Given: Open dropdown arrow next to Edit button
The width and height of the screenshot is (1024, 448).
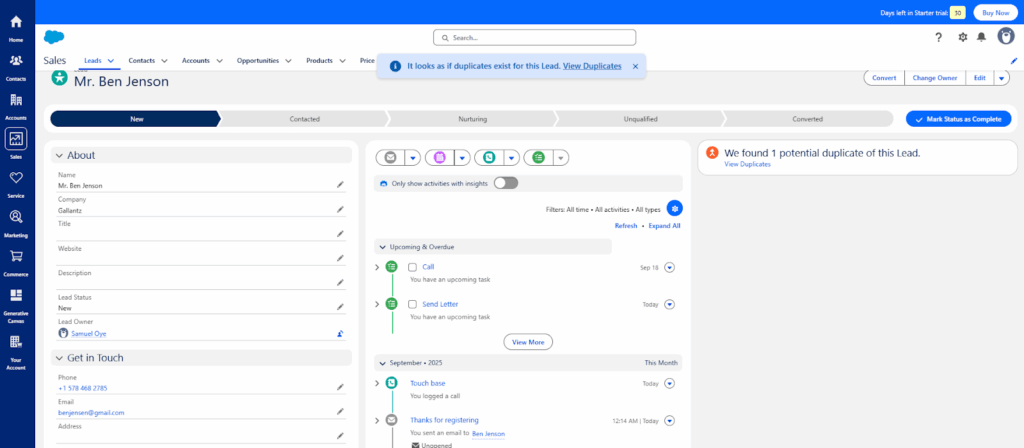Looking at the screenshot, I should (1002, 78).
